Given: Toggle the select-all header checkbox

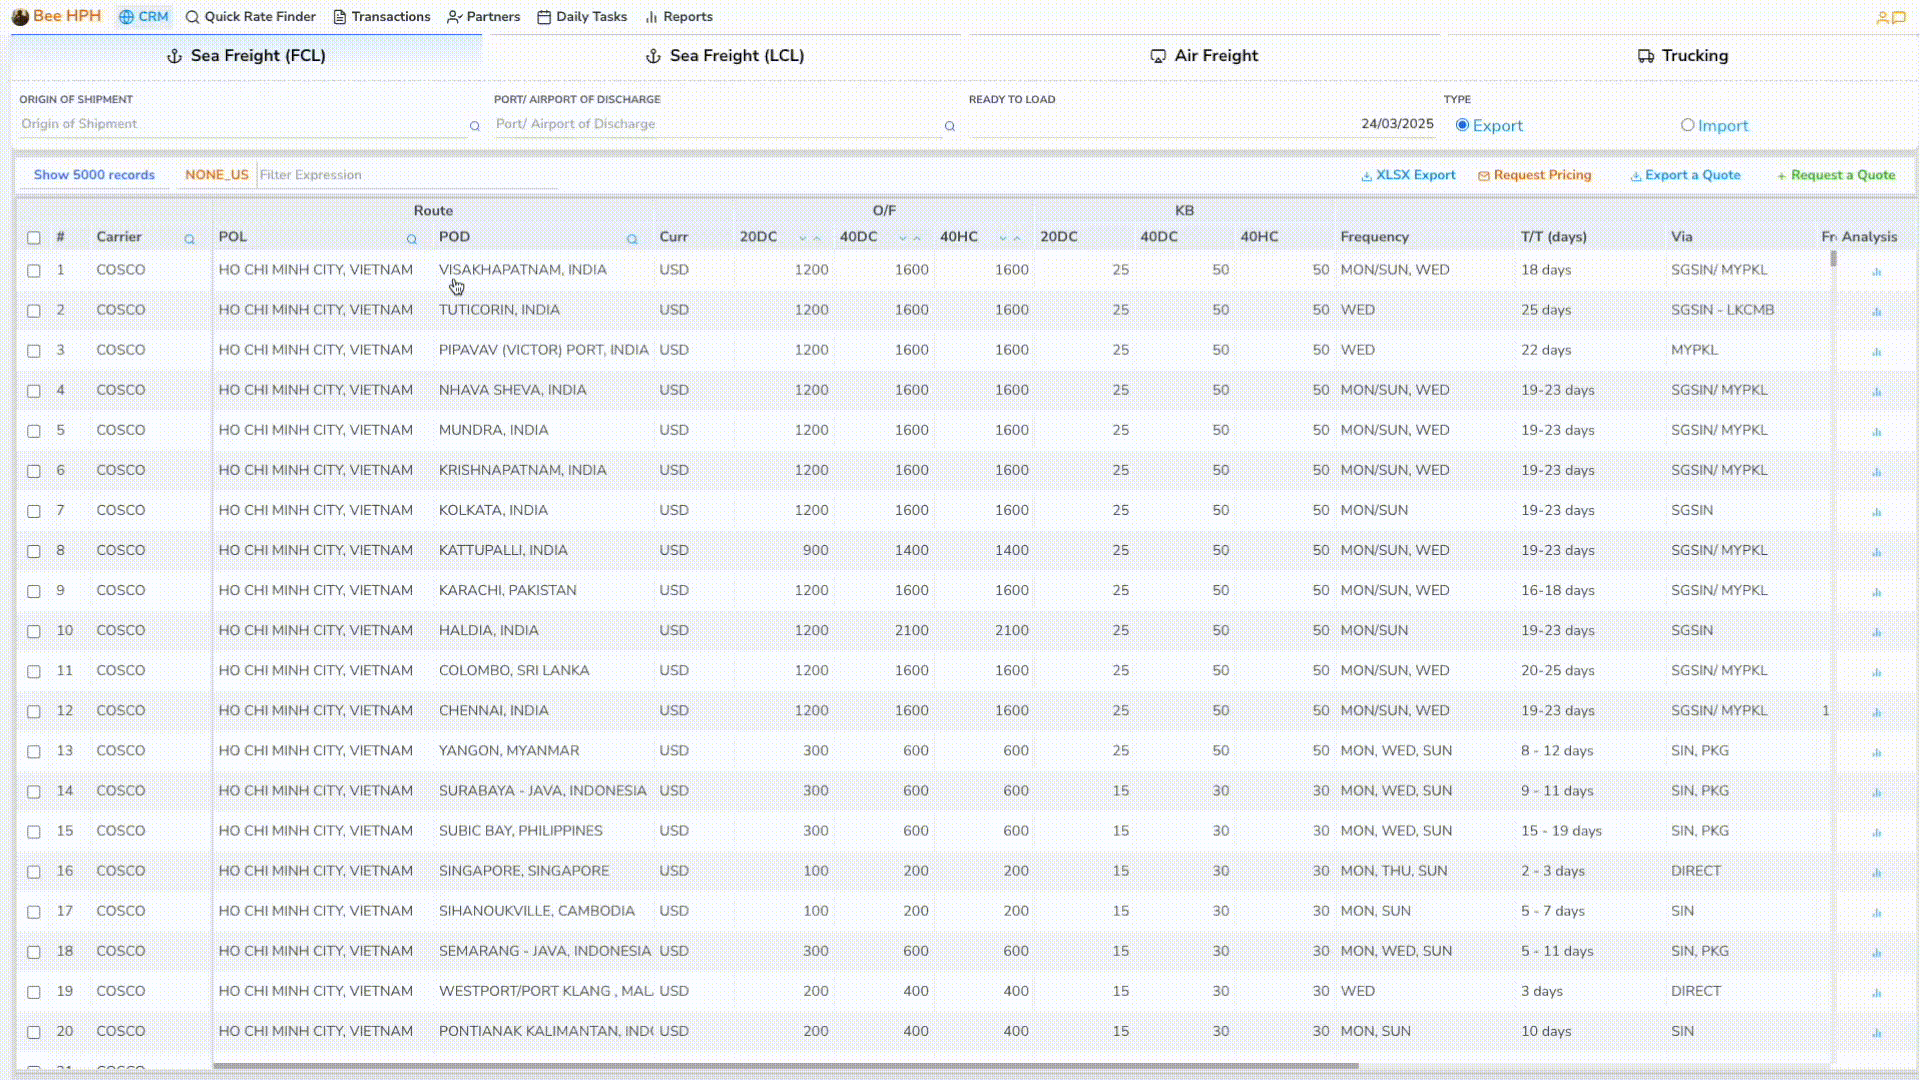Looking at the screenshot, I should (x=34, y=238).
